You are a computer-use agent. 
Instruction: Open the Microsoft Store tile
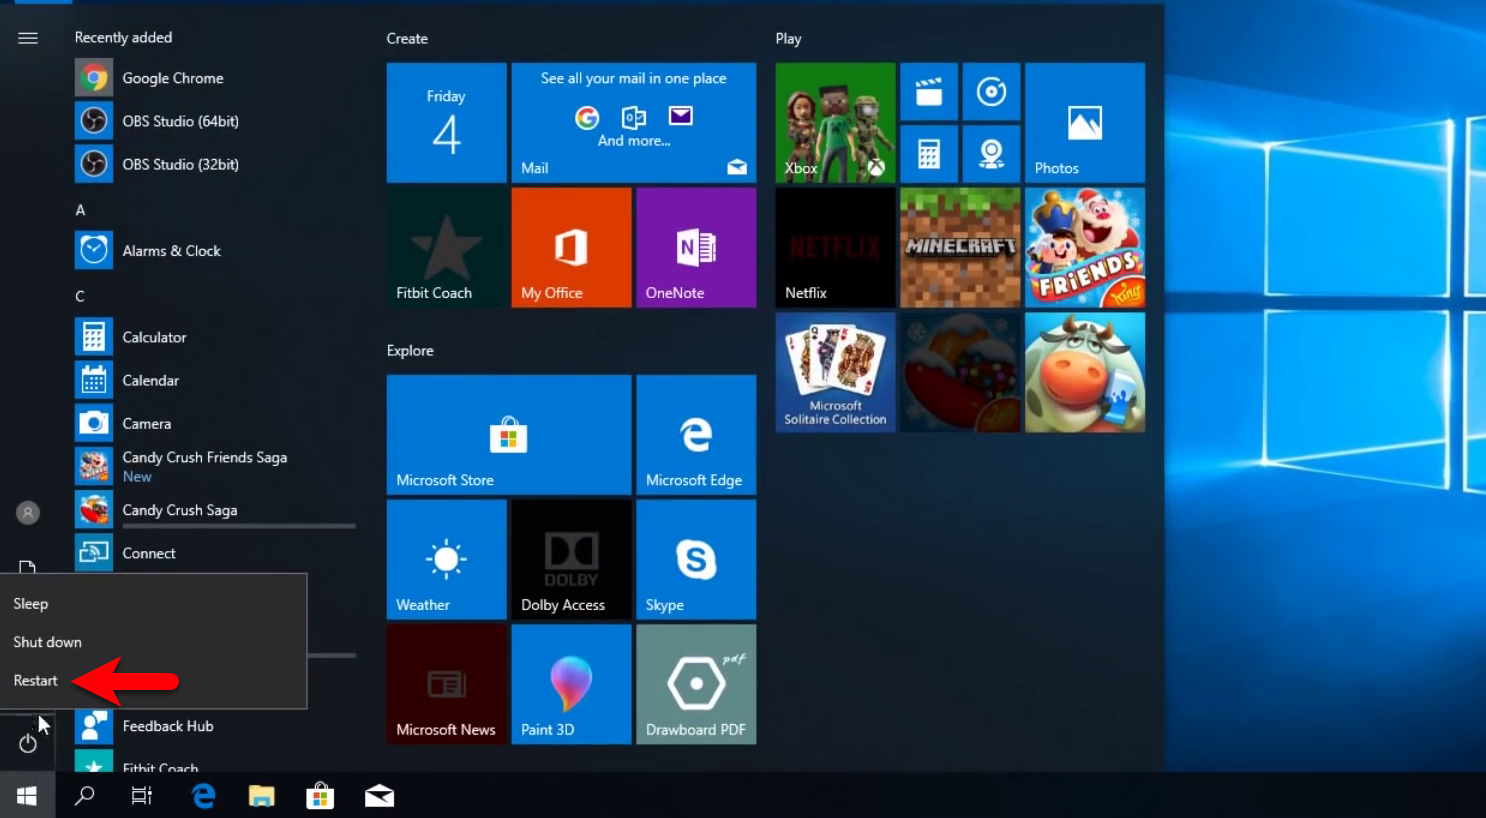tap(509, 435)
